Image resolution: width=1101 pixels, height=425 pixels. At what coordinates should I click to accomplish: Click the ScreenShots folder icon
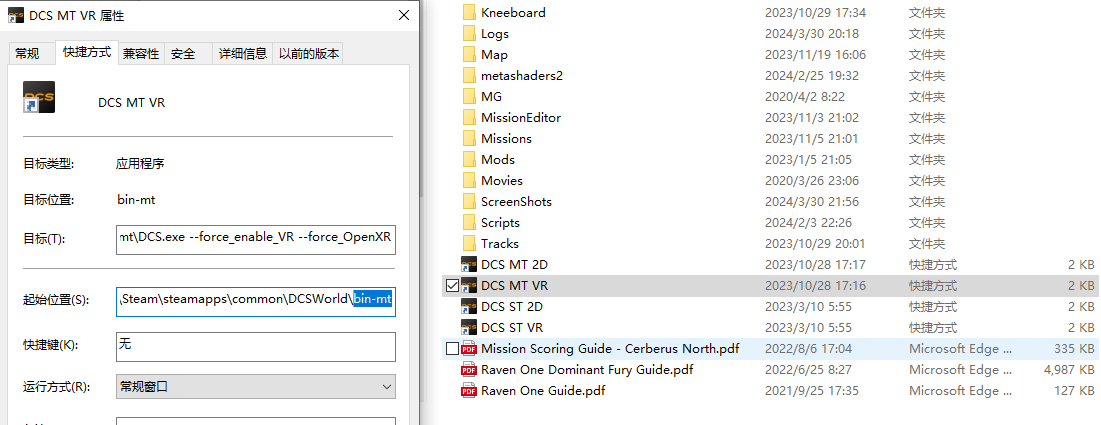coord(470,202)
